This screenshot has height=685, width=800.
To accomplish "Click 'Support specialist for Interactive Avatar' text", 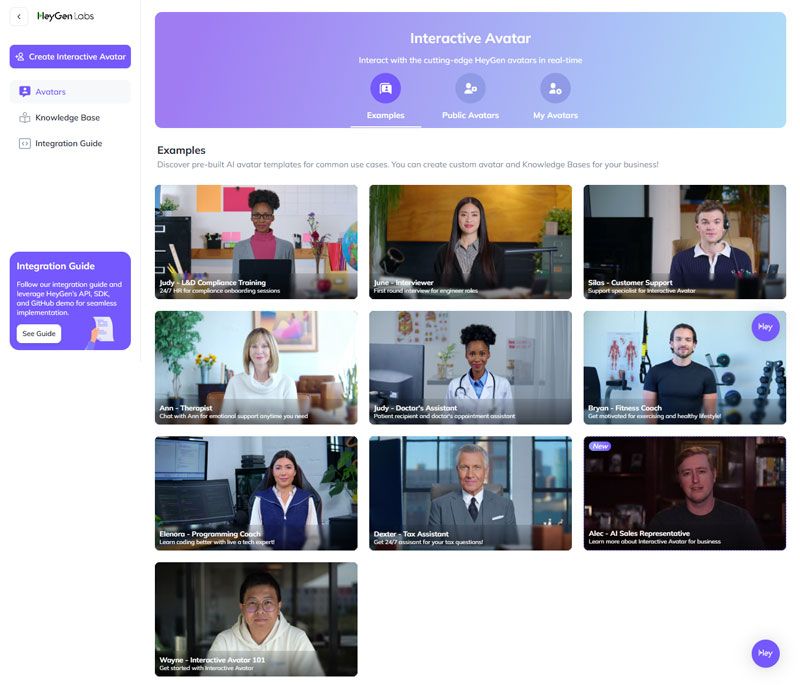I will (642, 291).
